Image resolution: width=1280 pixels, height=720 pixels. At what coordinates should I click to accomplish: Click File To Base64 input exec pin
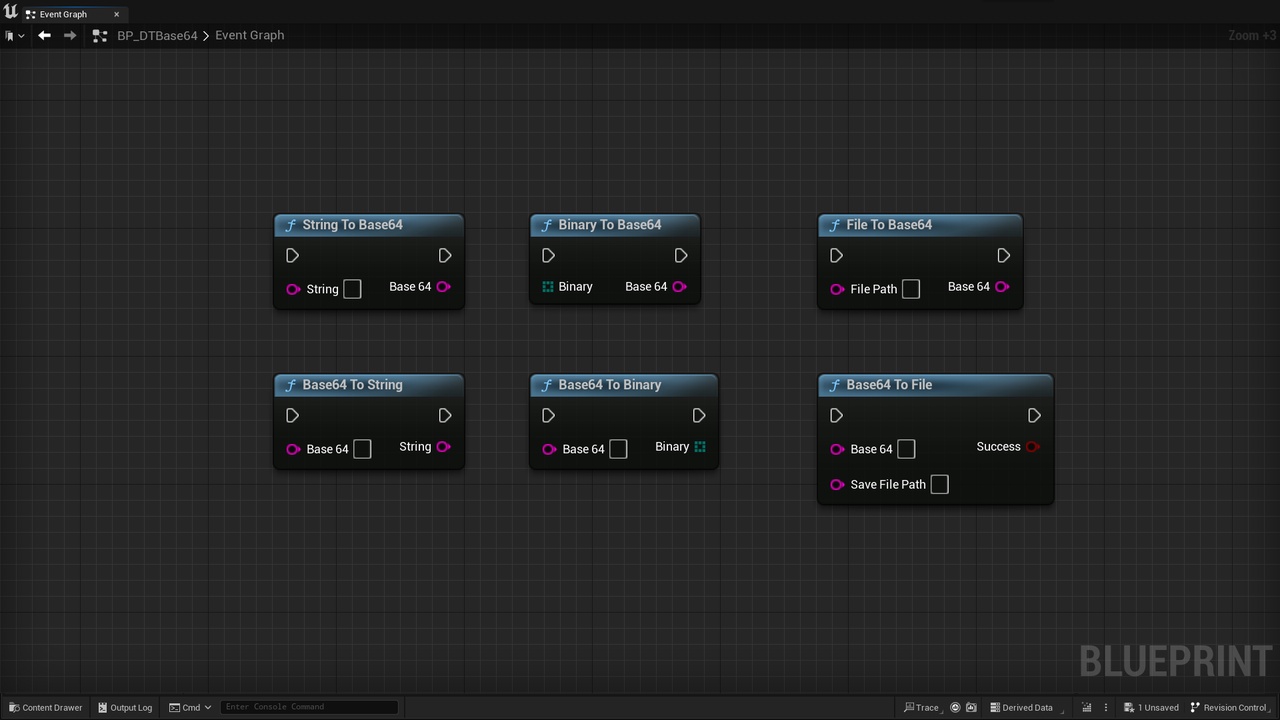(x=836, y=256)
